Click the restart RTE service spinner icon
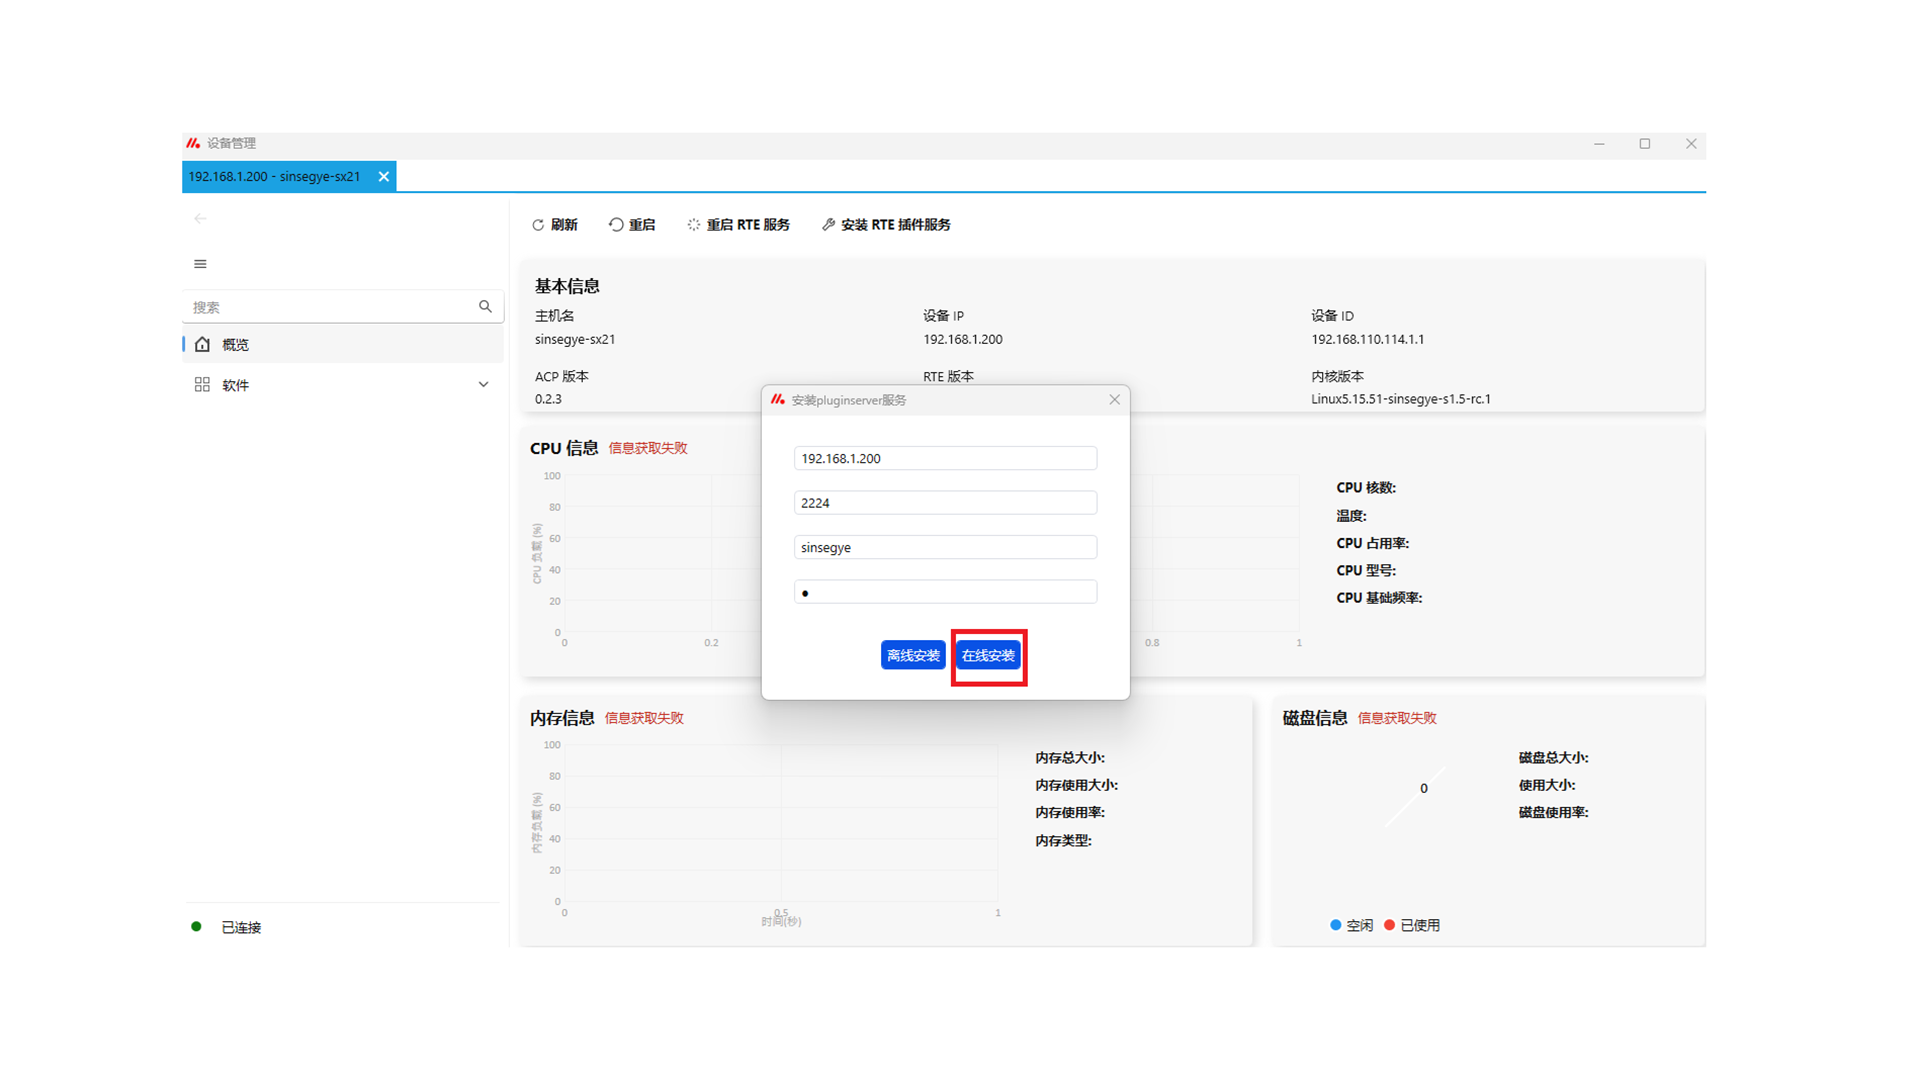Viewport: 1920px width, 1080px height. [x=694, y=225]
